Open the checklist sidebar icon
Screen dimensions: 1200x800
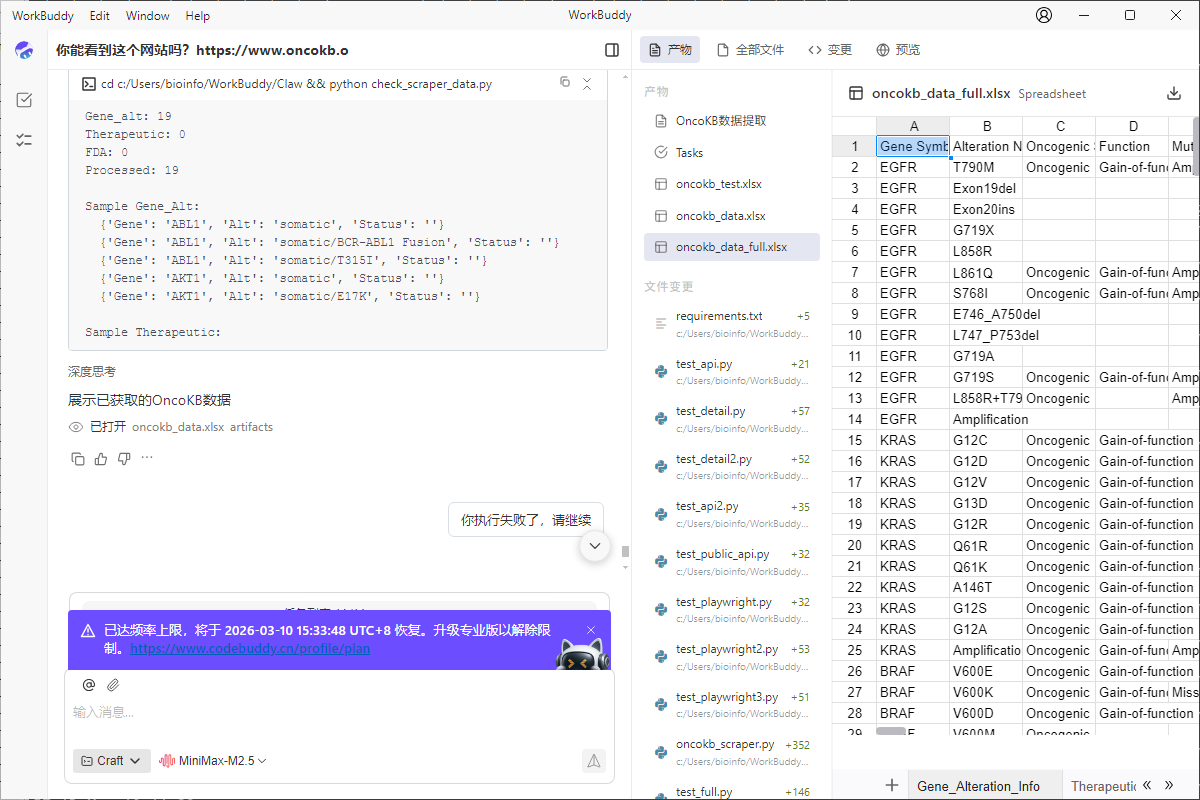pyautogui.click(x=24, y=140)
